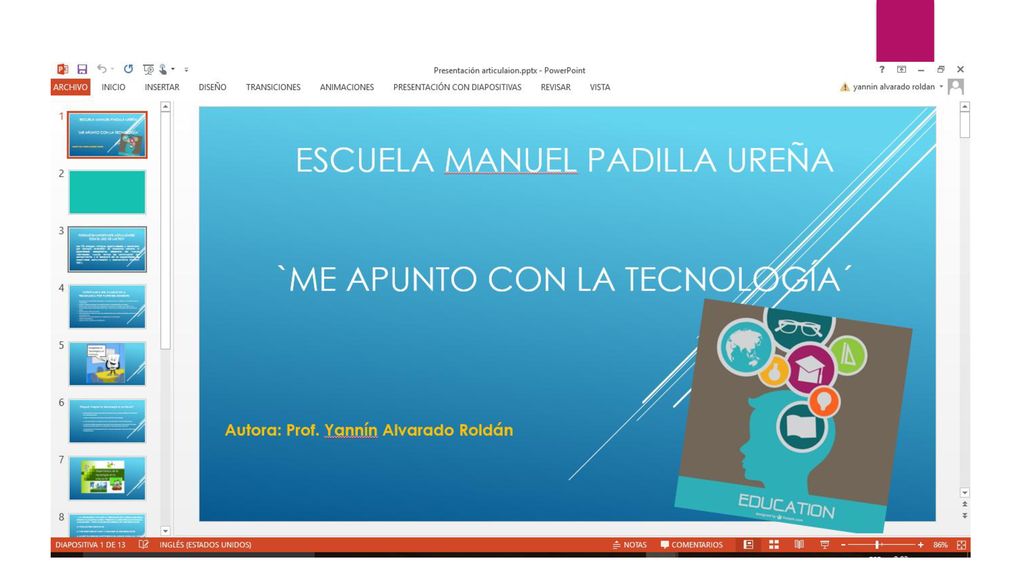Open the DISEÑO ribbon tab
1024x576 pixels.
[212, 87]
